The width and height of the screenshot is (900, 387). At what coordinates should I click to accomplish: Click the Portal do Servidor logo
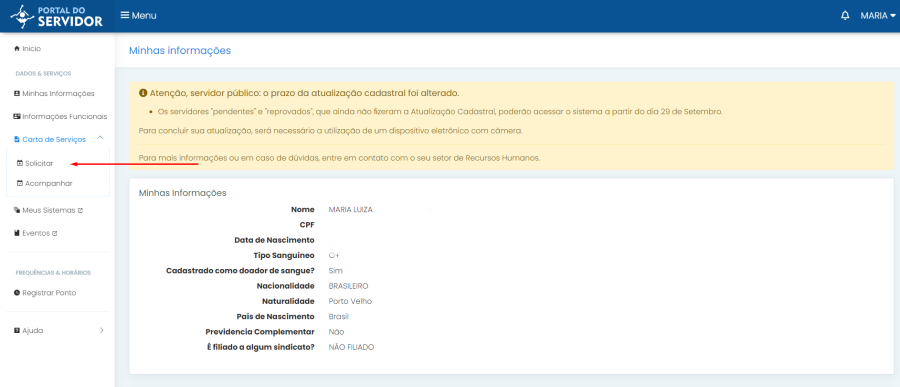57,16
